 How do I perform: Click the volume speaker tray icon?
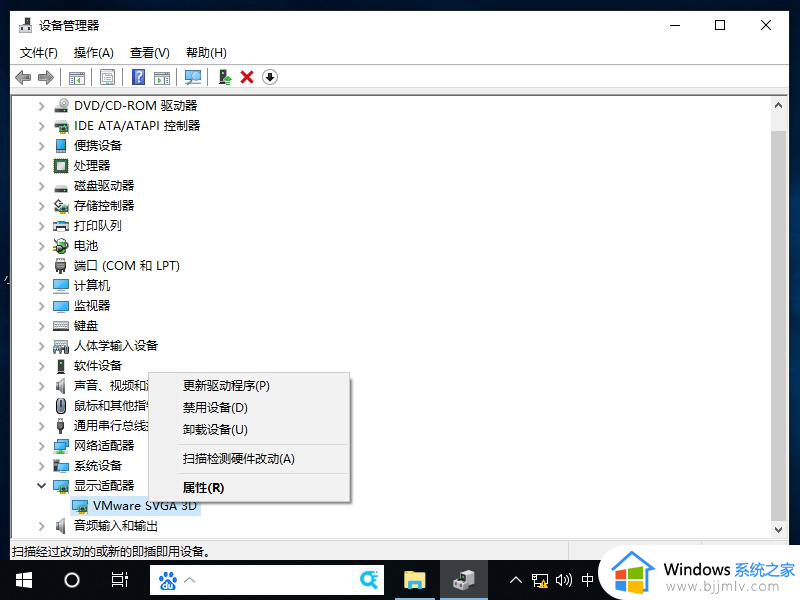pos(563,580)
